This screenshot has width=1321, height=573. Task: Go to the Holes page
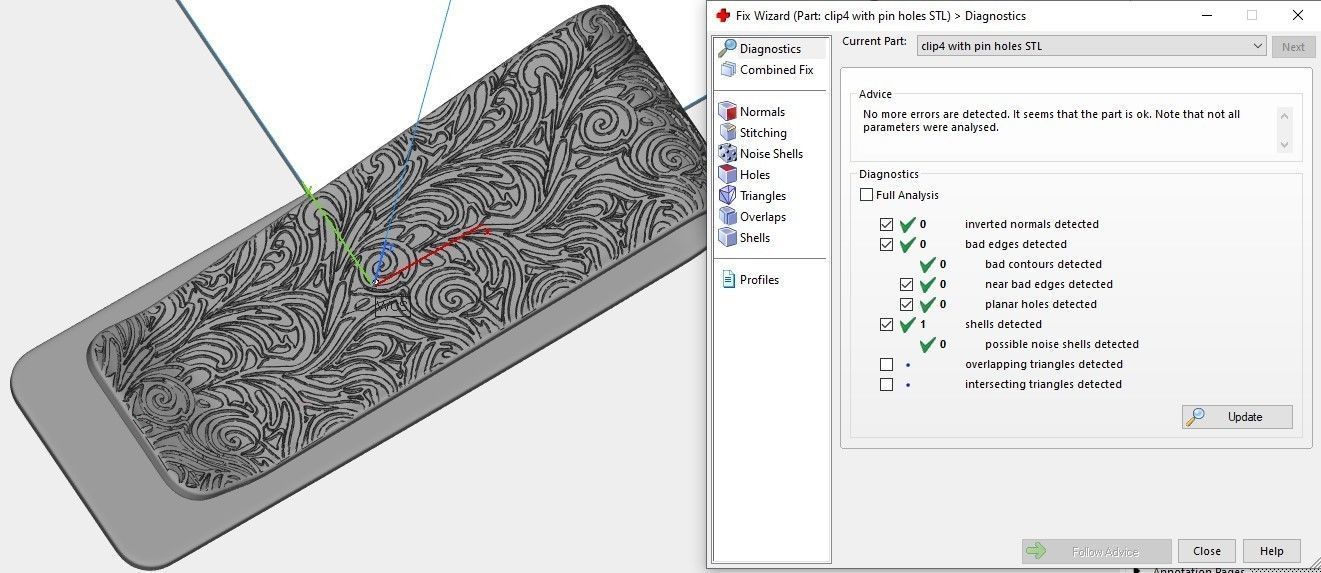[x=755, y=175]
